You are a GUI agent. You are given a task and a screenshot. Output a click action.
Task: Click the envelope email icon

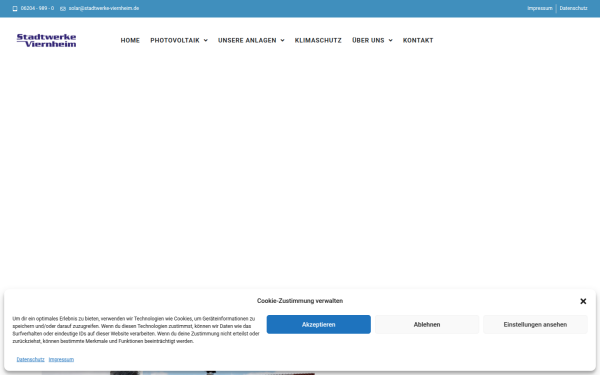point(63,8)
